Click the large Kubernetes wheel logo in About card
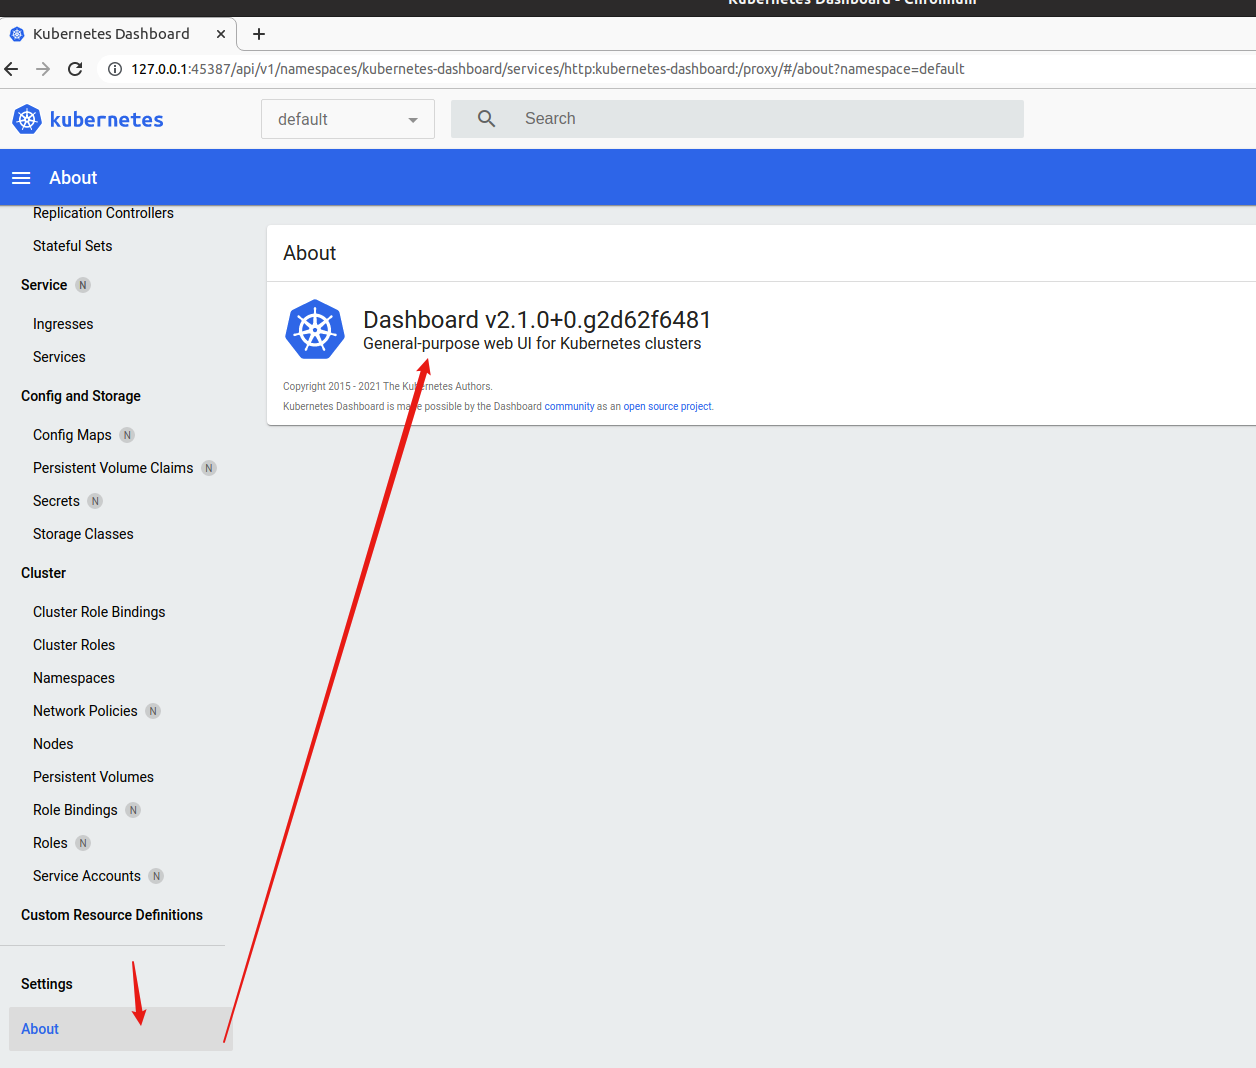This screenshot has height=1068, width=1256. (x=315, y=329)
